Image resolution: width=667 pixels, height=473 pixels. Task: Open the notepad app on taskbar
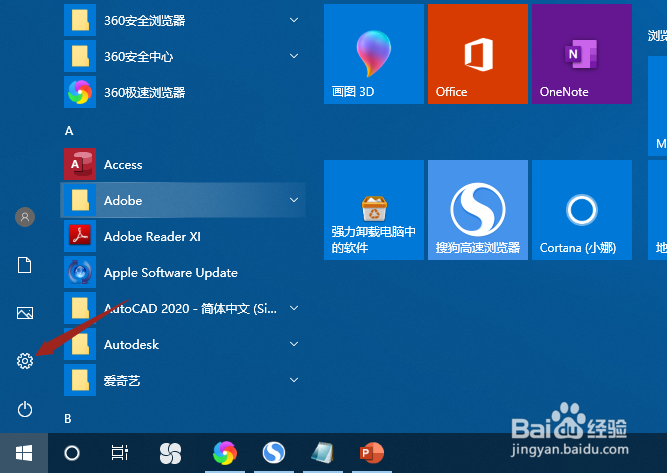(x=322, y=453)
